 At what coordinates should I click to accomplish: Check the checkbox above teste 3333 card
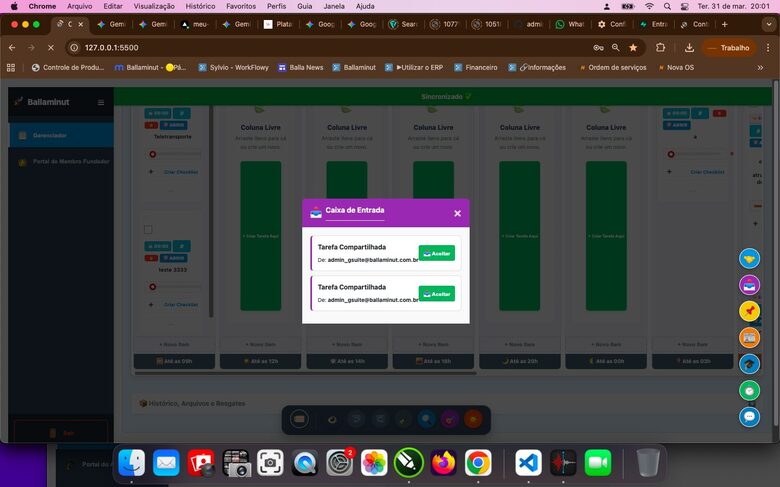148,229
